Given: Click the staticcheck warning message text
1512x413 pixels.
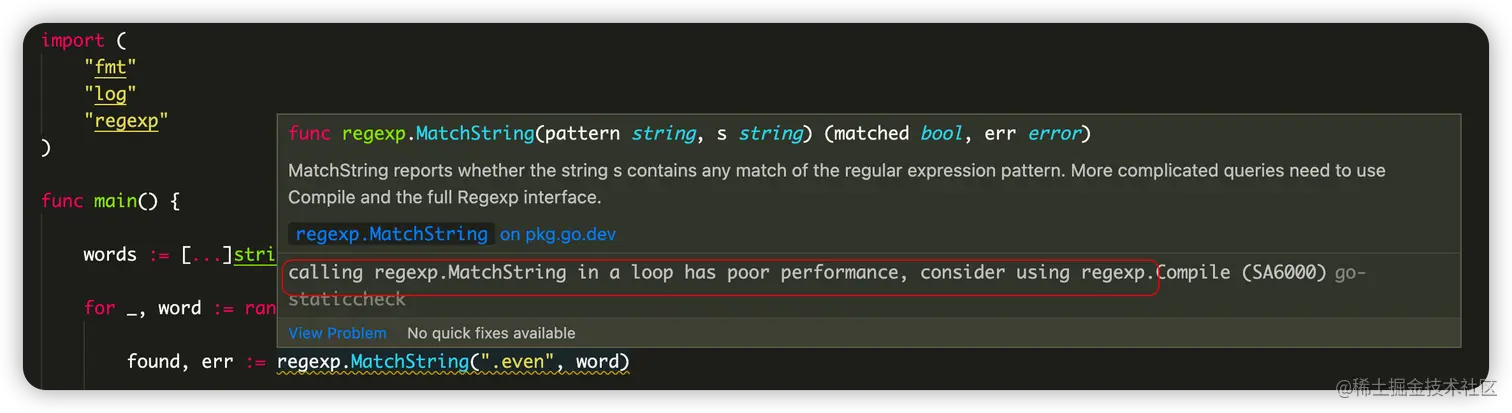Looking at the screenshot, I should point(720,272).
